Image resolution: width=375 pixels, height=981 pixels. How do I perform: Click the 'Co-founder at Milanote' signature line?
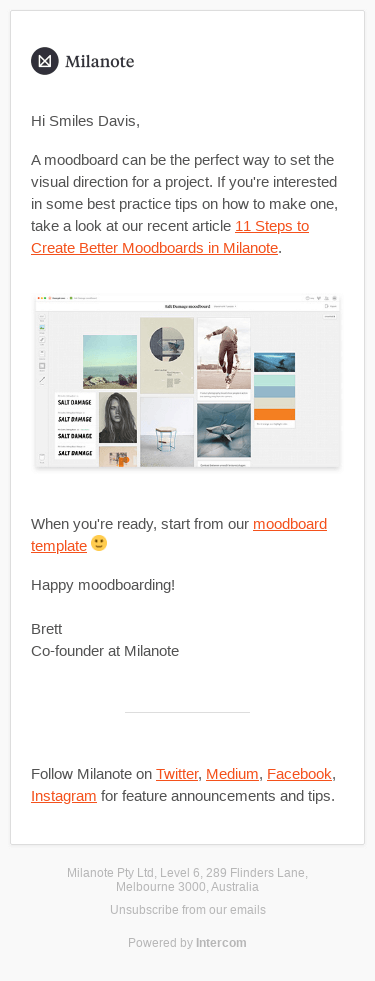[x=105, y=651]
